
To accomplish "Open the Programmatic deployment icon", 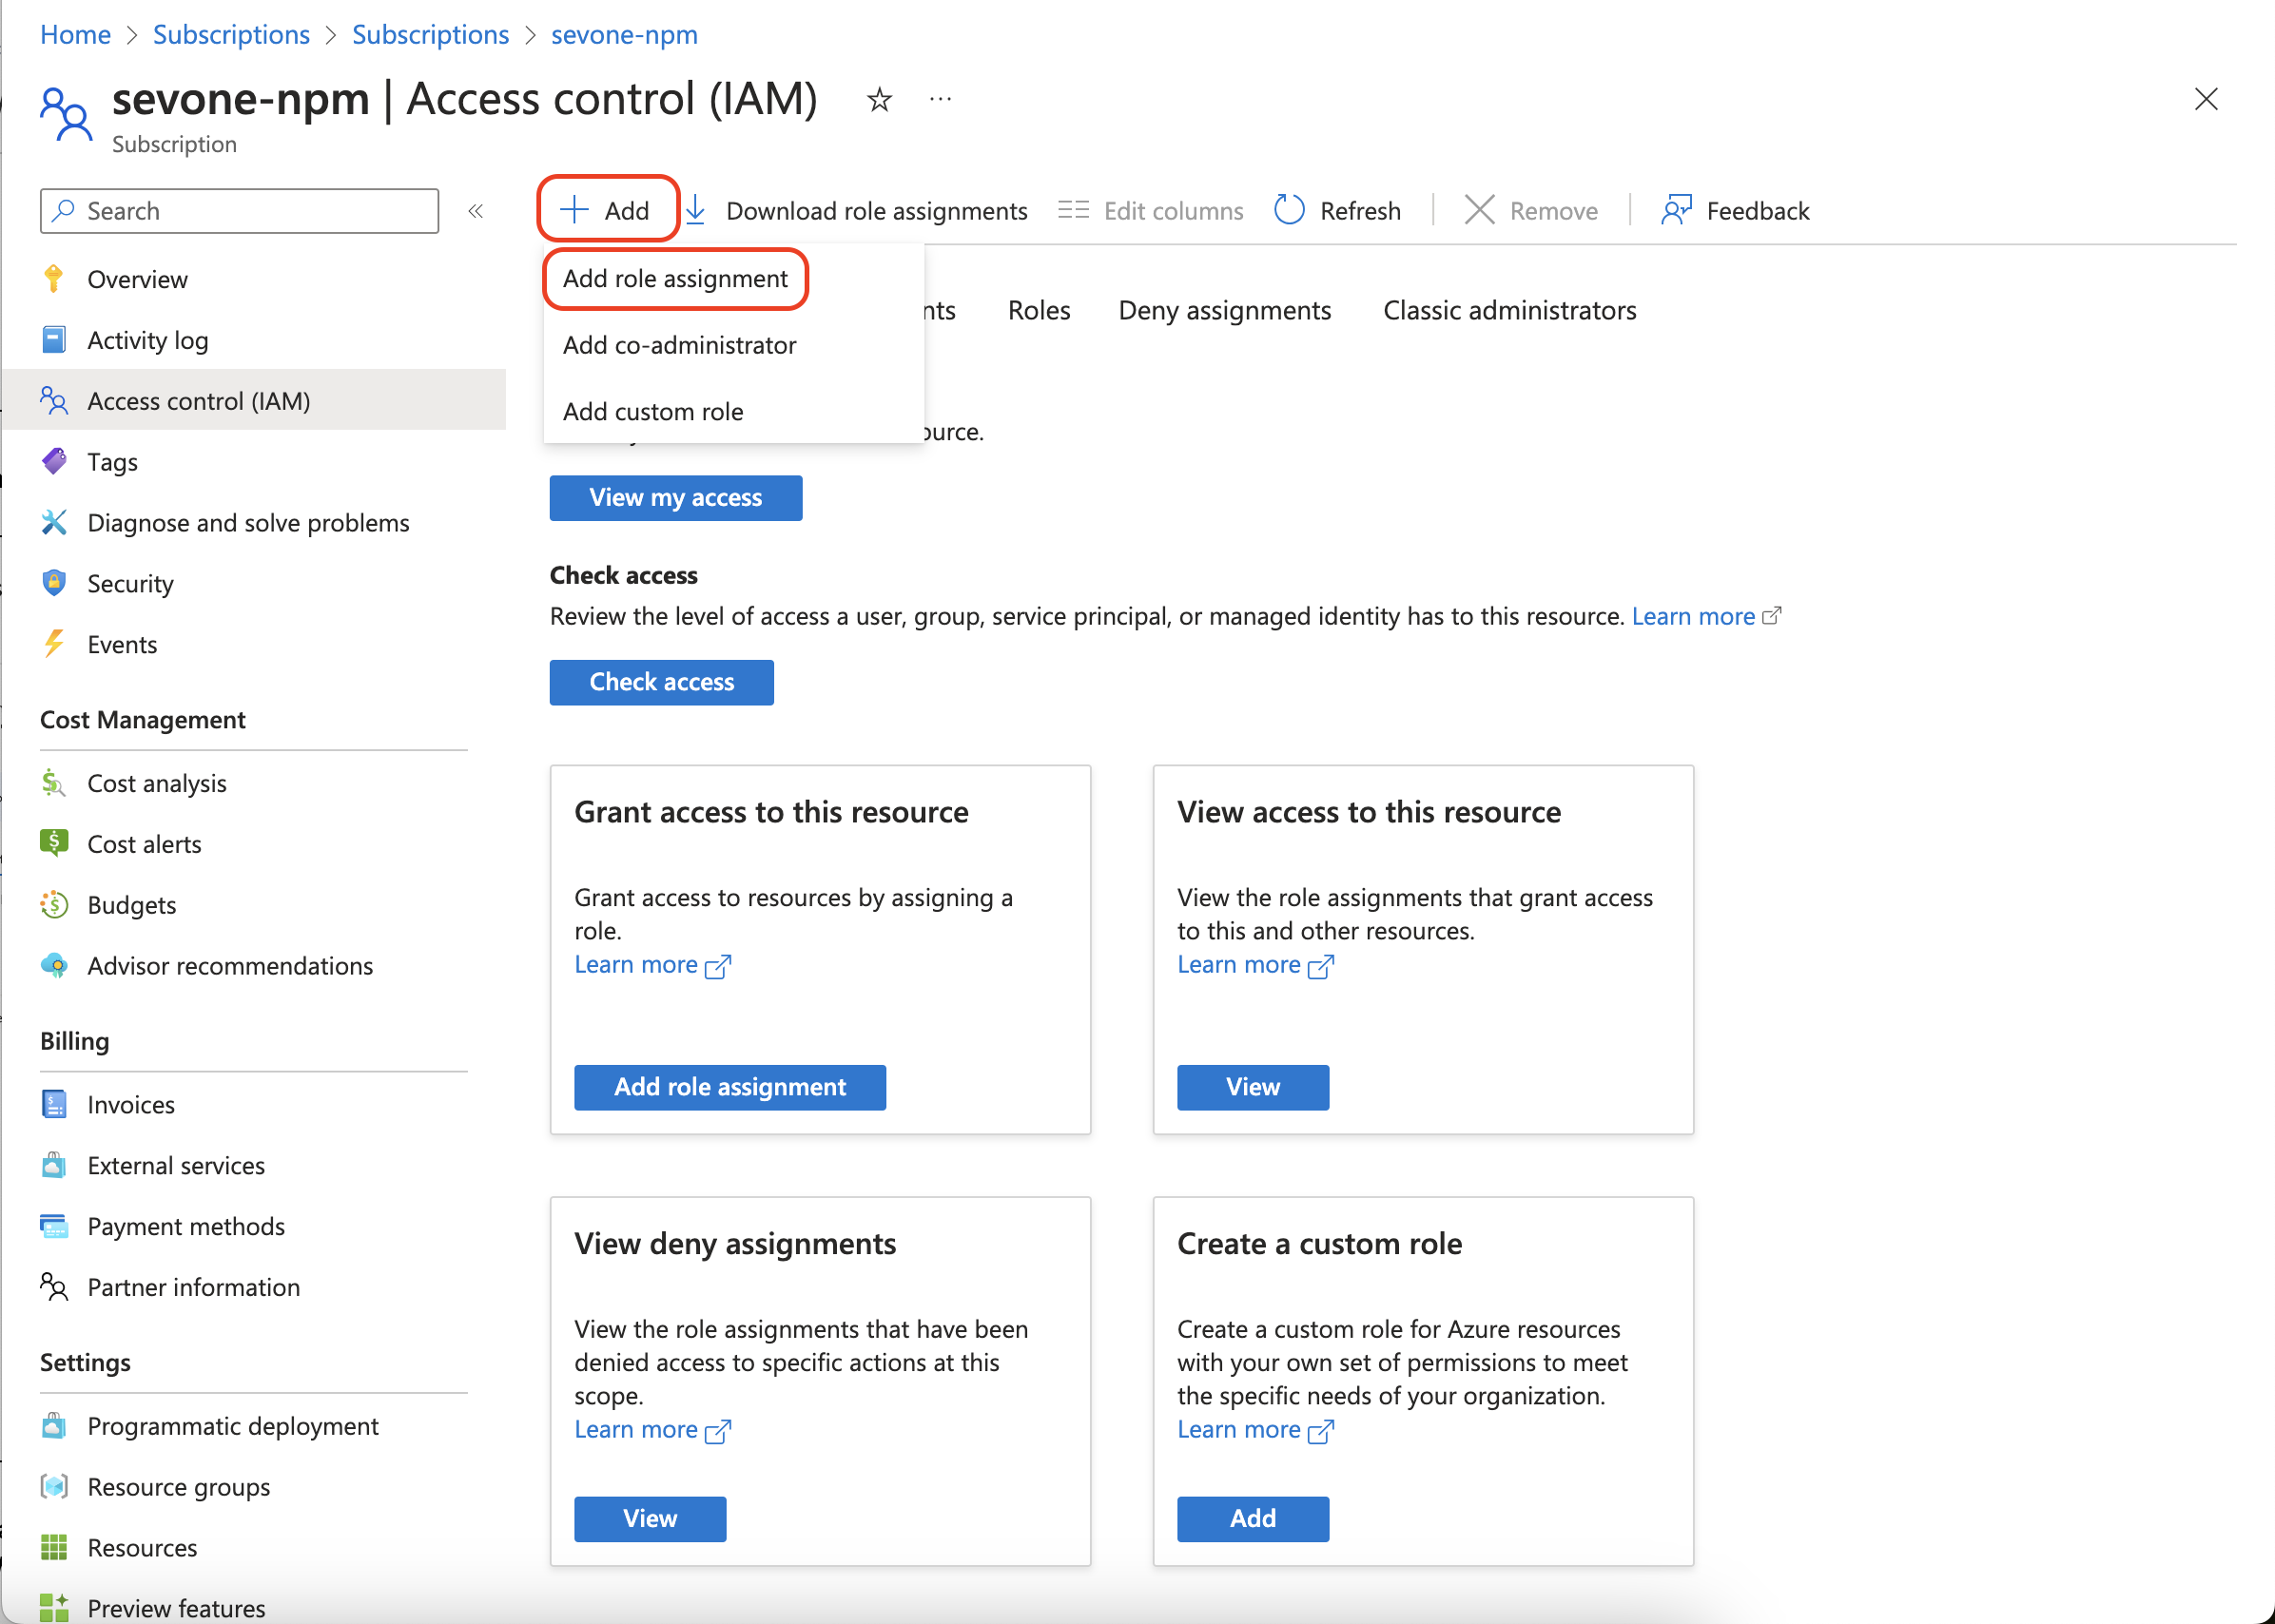I will tap(54, 1426).
